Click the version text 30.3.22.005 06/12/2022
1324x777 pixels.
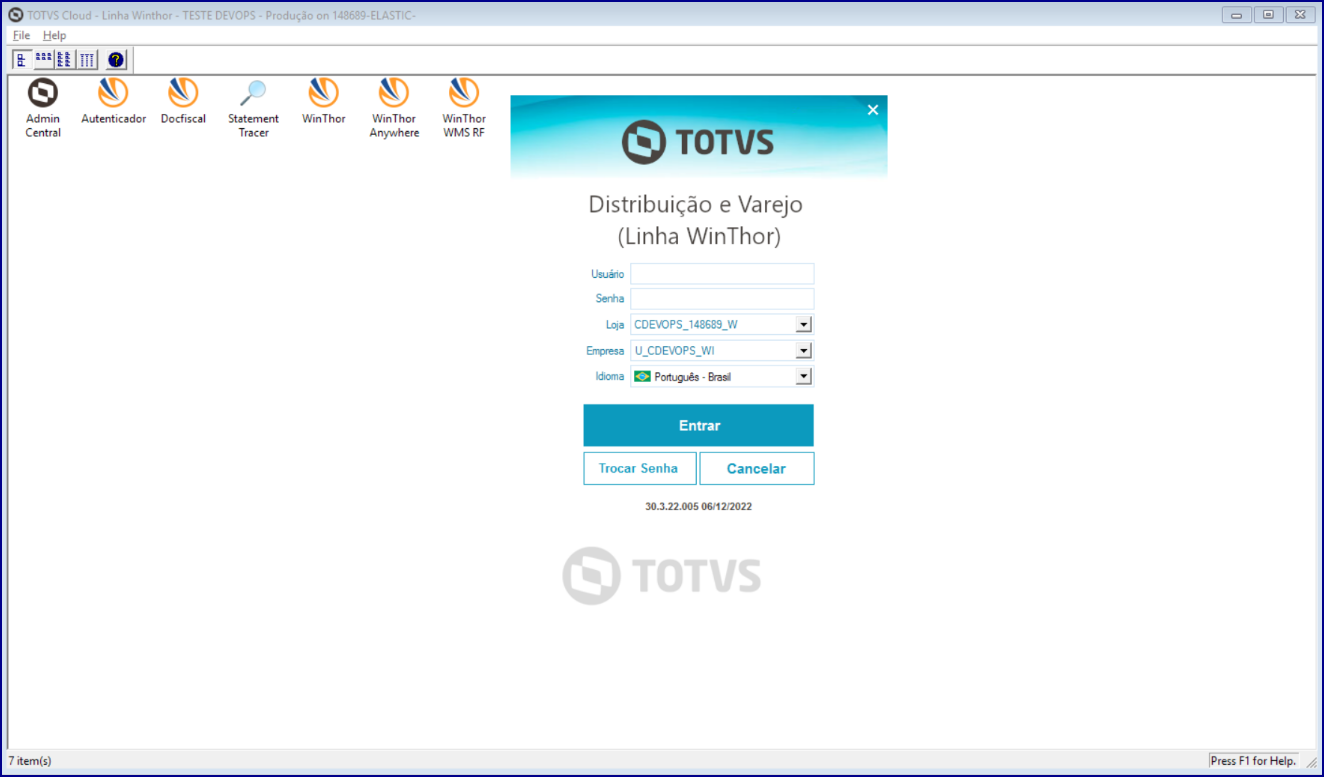pos(699,507)
